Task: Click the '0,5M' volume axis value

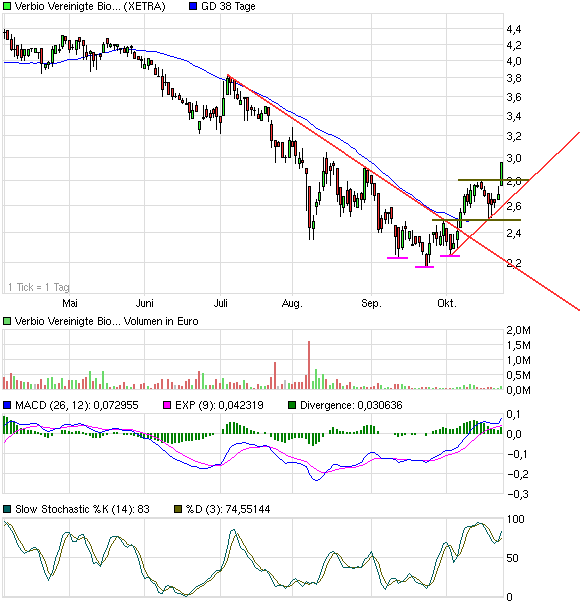Action: tap(519, 375)
